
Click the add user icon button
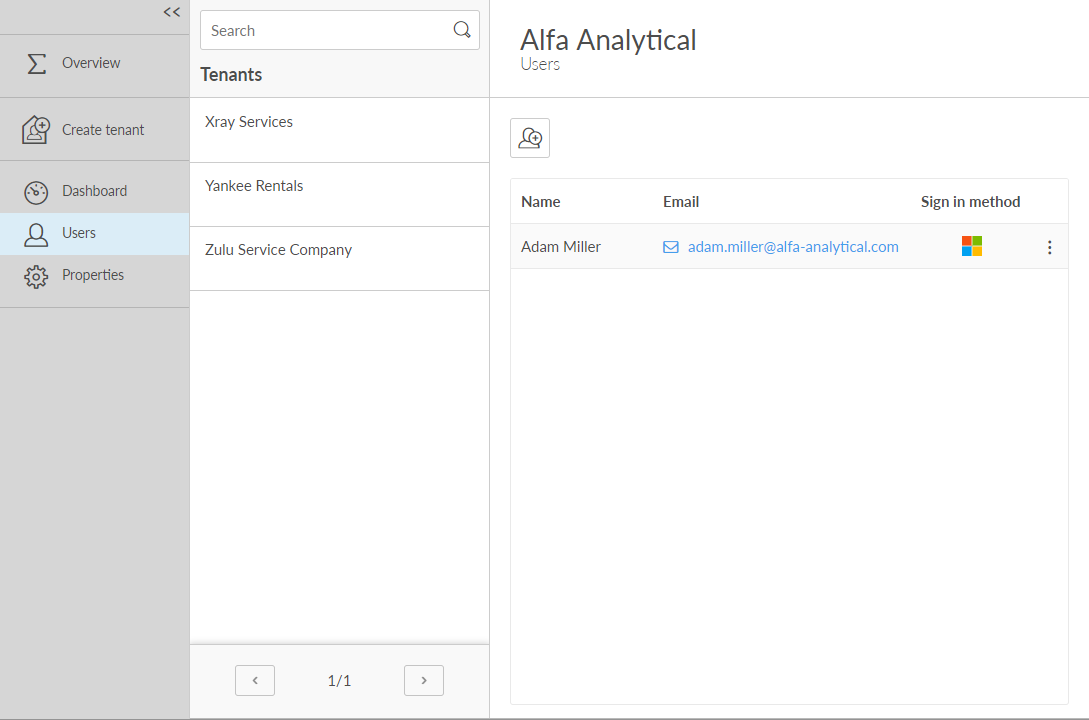[530, 138]
